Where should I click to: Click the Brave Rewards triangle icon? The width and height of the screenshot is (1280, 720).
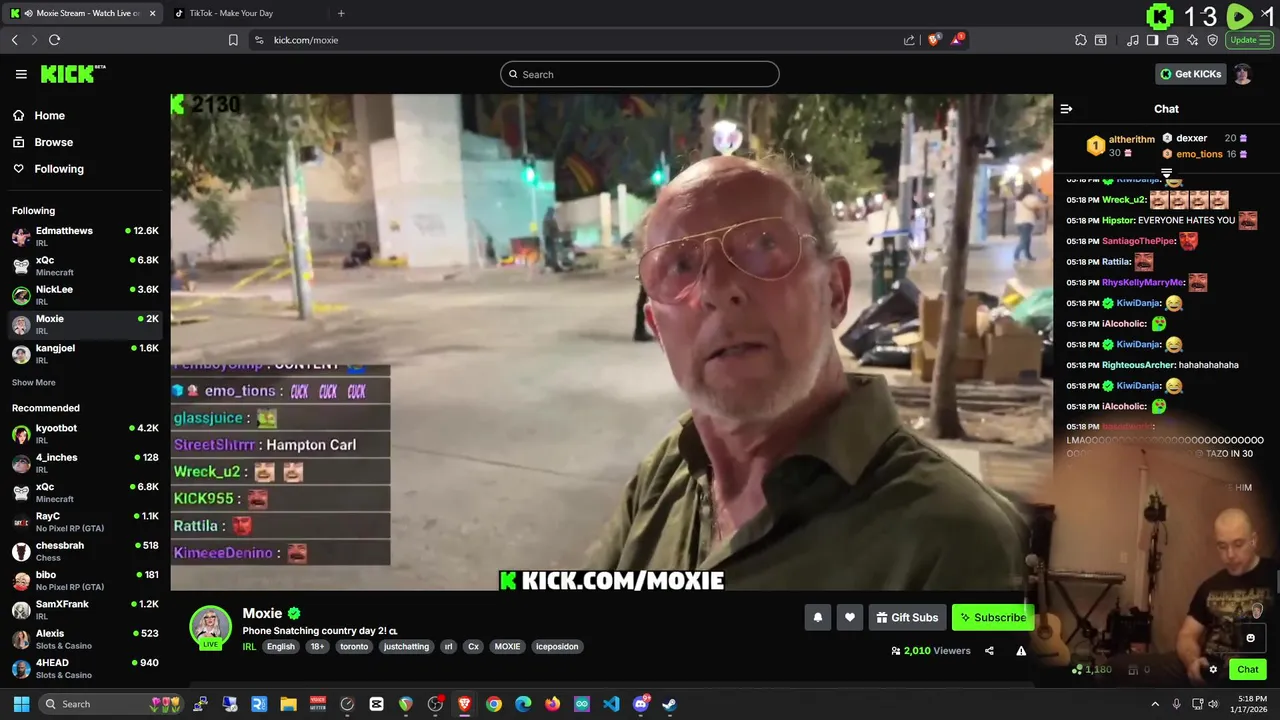pos(957,40)
